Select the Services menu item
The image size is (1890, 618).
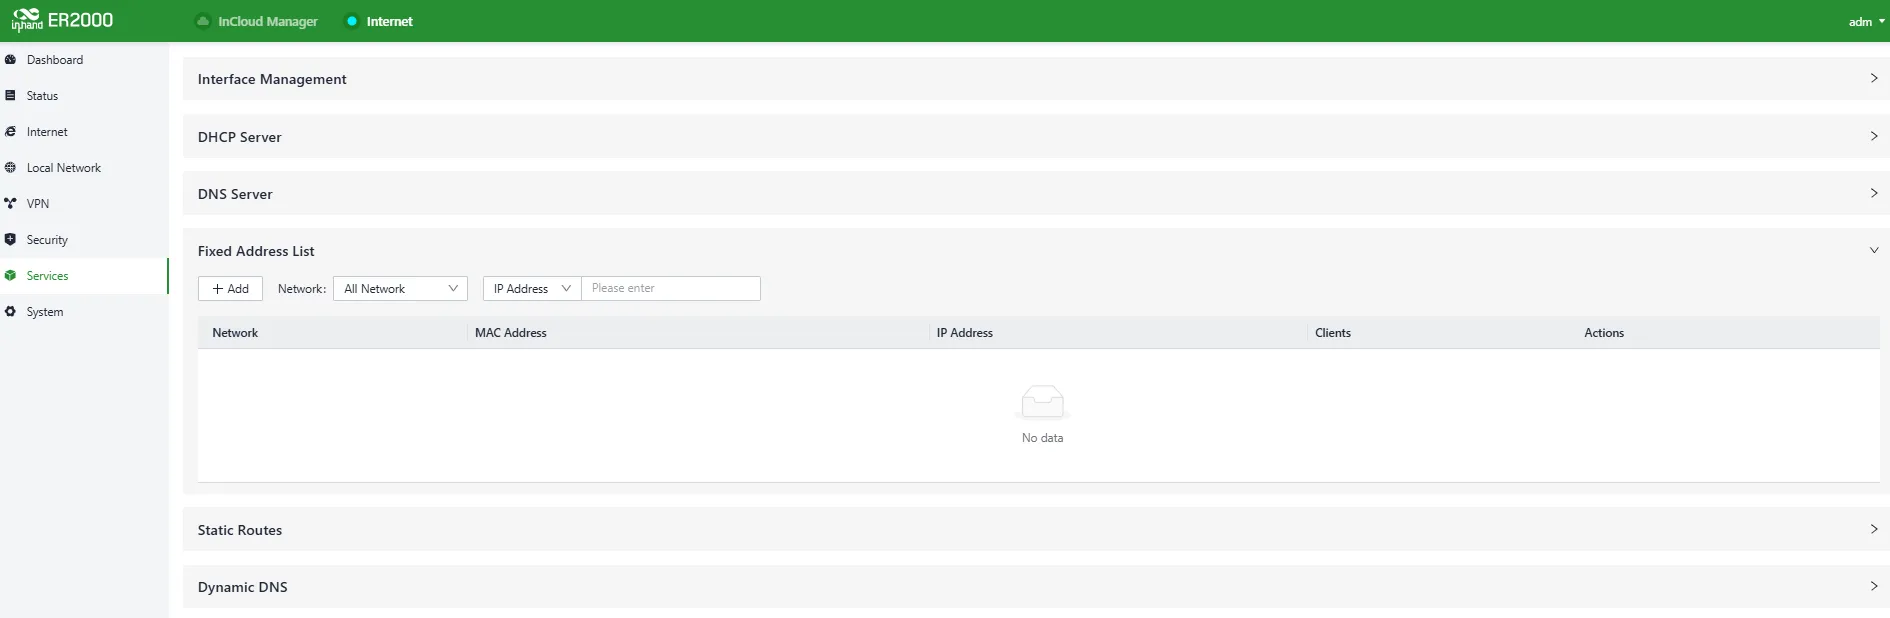pyautogui.click(x=84, y=276)
